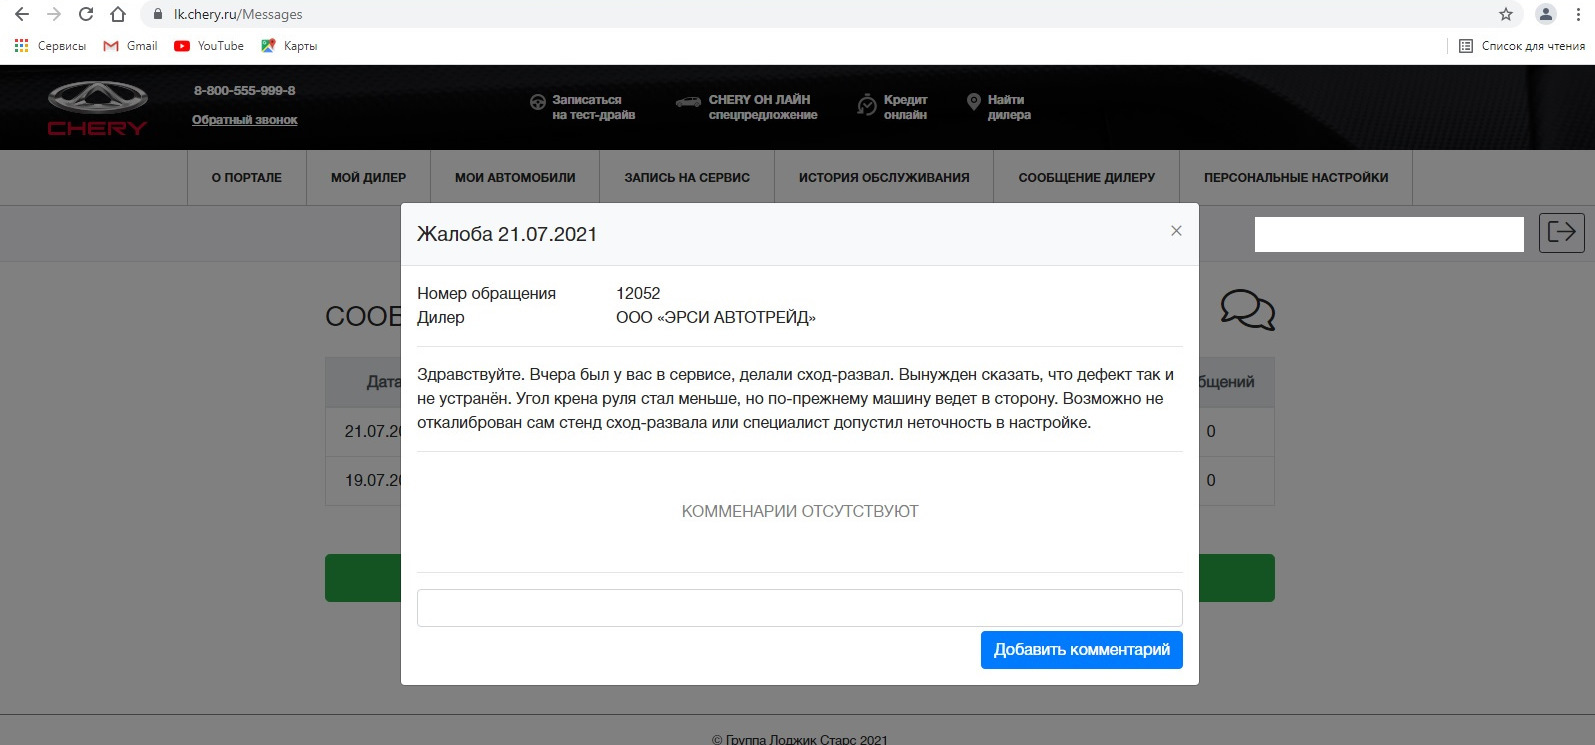This screenshot has height=745, width=1595.
Task: Click the Номер обращения label
Action: coord(486,293)
